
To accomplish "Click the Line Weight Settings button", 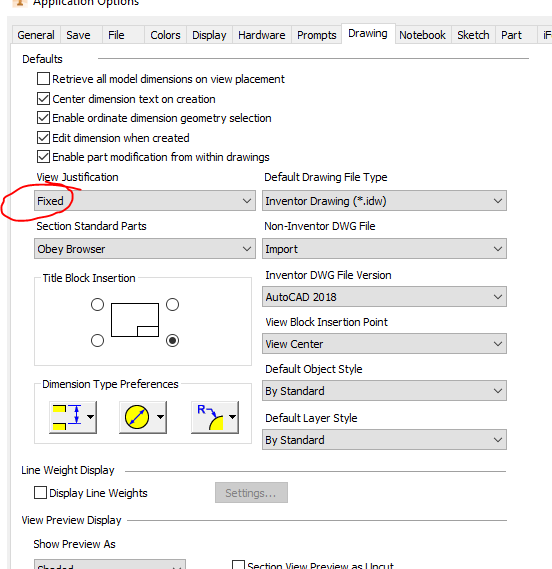I will click(251, 493).
